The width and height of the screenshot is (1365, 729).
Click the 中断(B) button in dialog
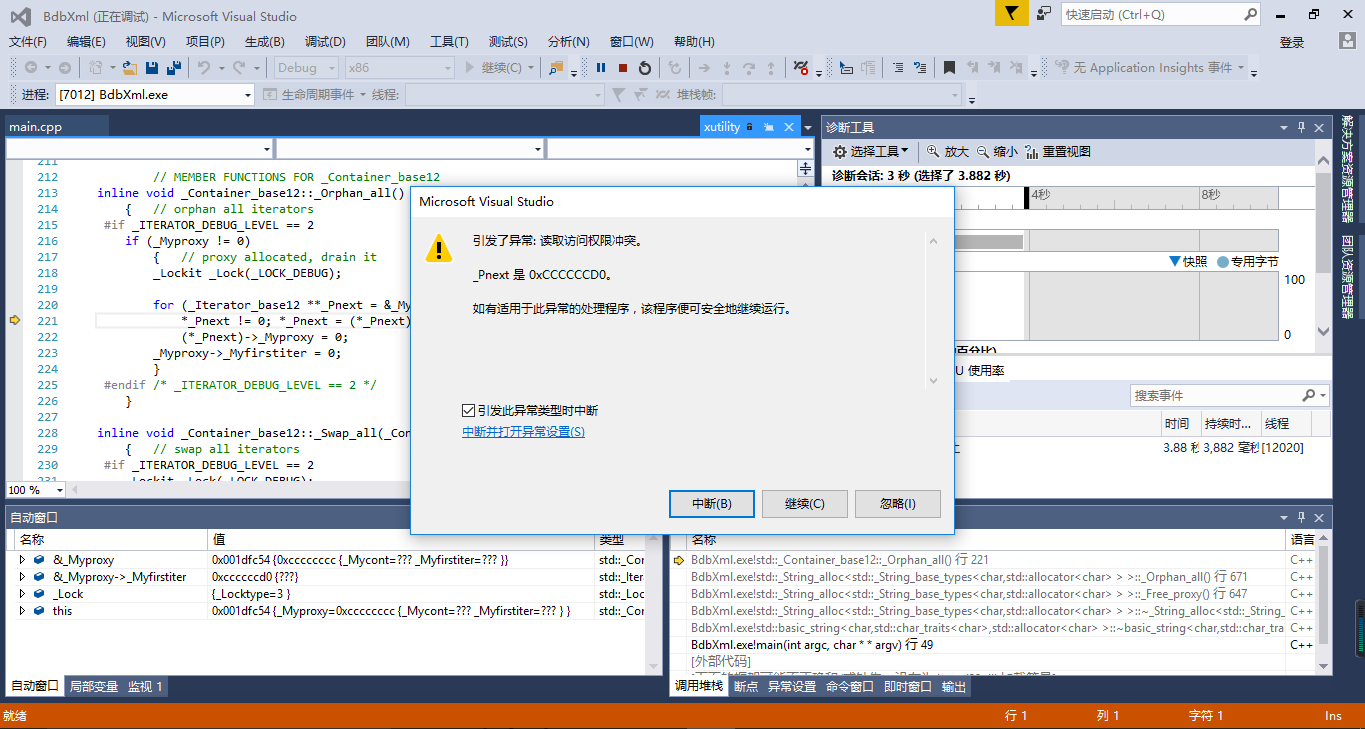click(712, 504)
